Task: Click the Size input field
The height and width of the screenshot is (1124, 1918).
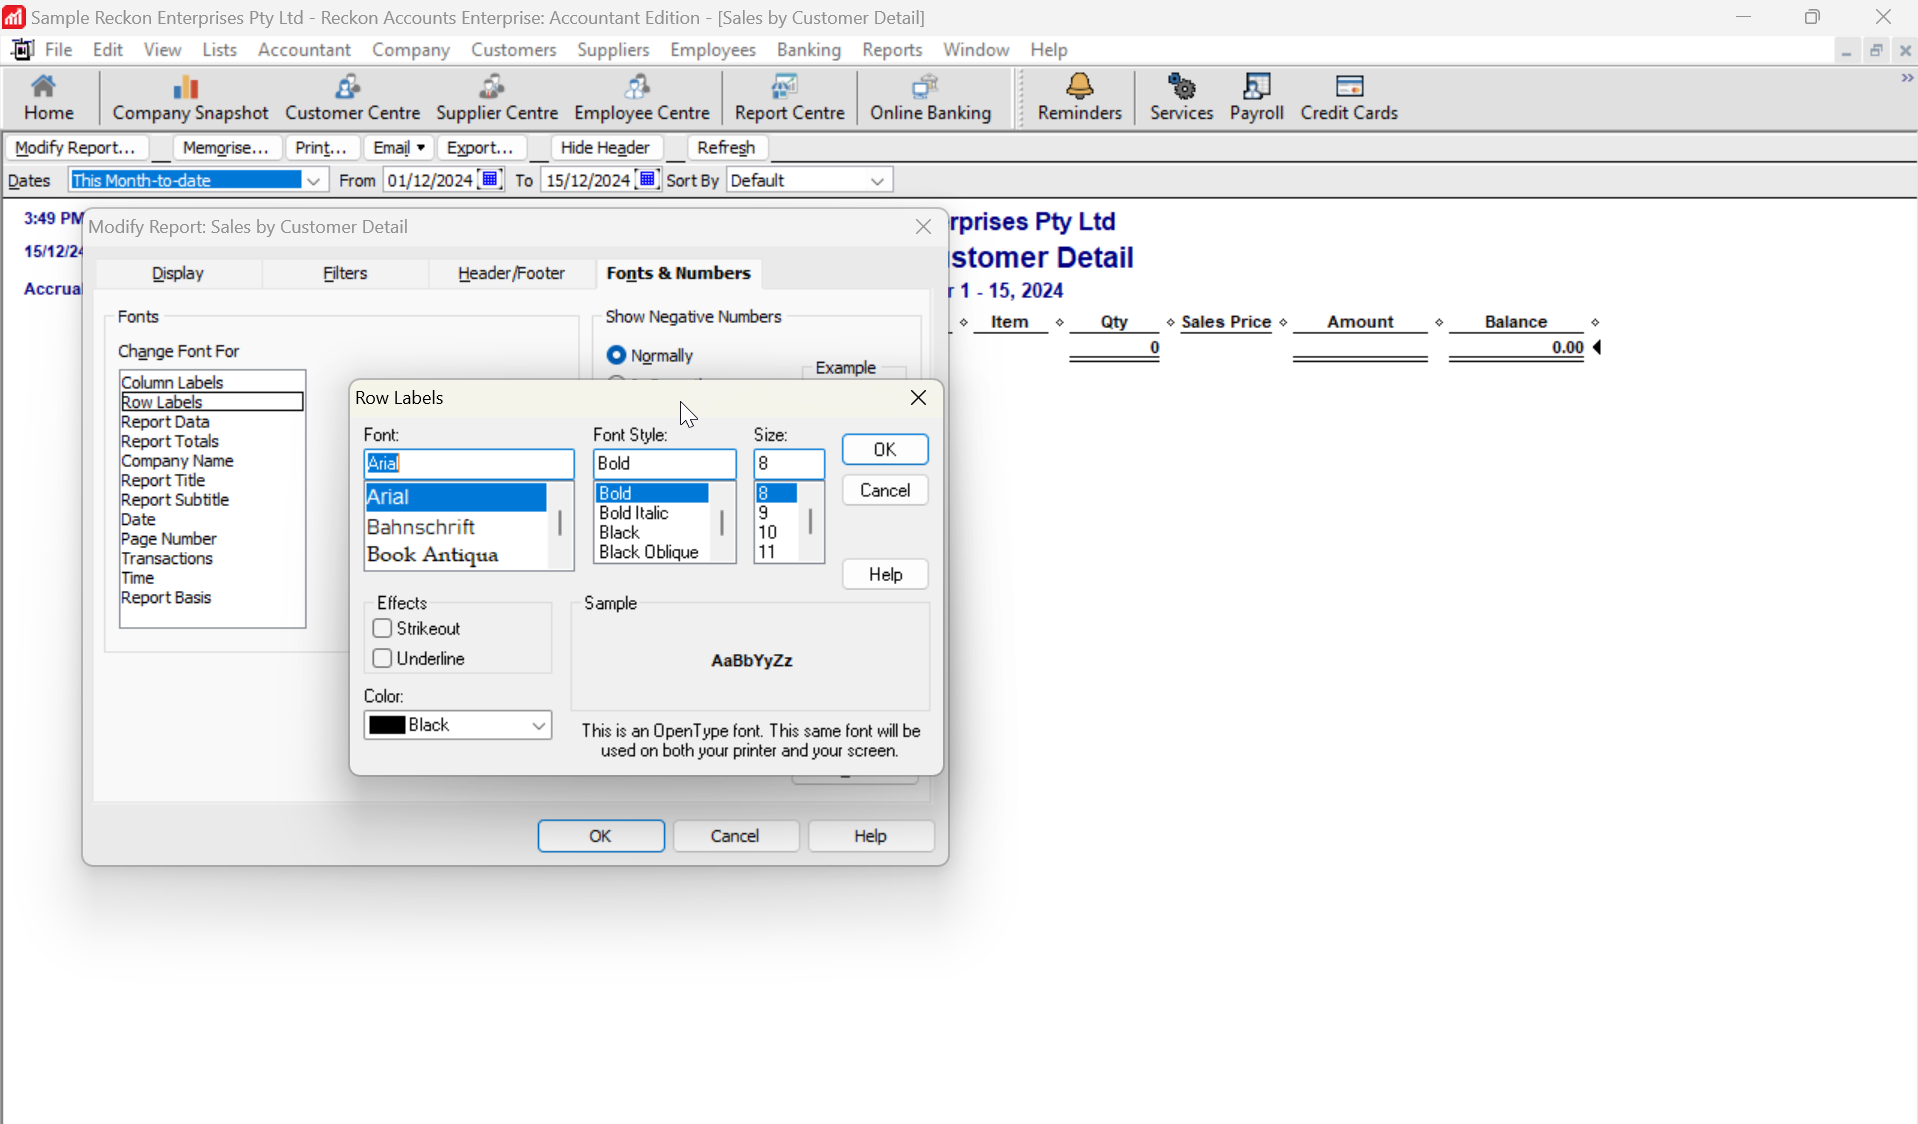Action: [x=789, y=463]
